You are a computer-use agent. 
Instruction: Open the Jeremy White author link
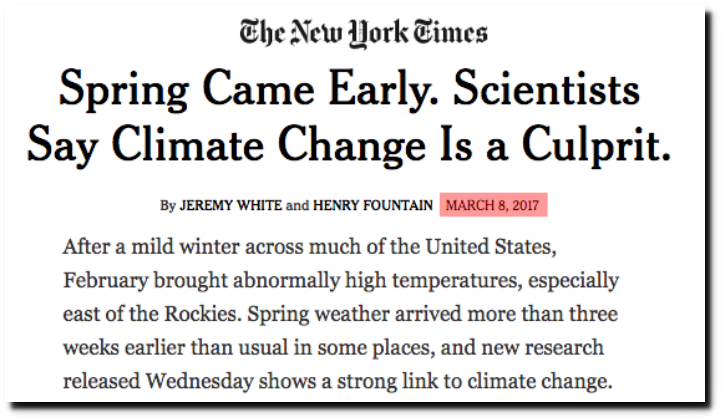[x=230, y=205]
